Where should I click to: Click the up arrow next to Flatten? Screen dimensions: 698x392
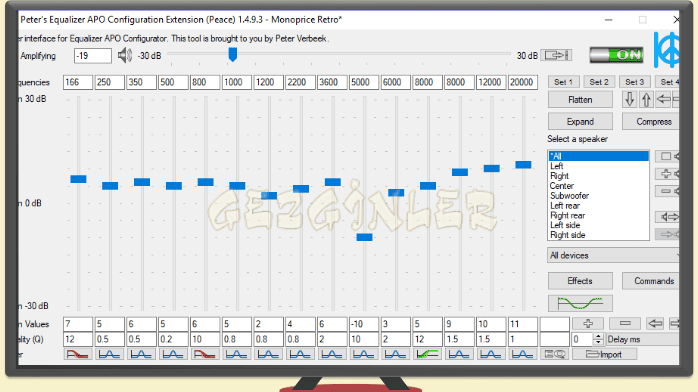646,100
